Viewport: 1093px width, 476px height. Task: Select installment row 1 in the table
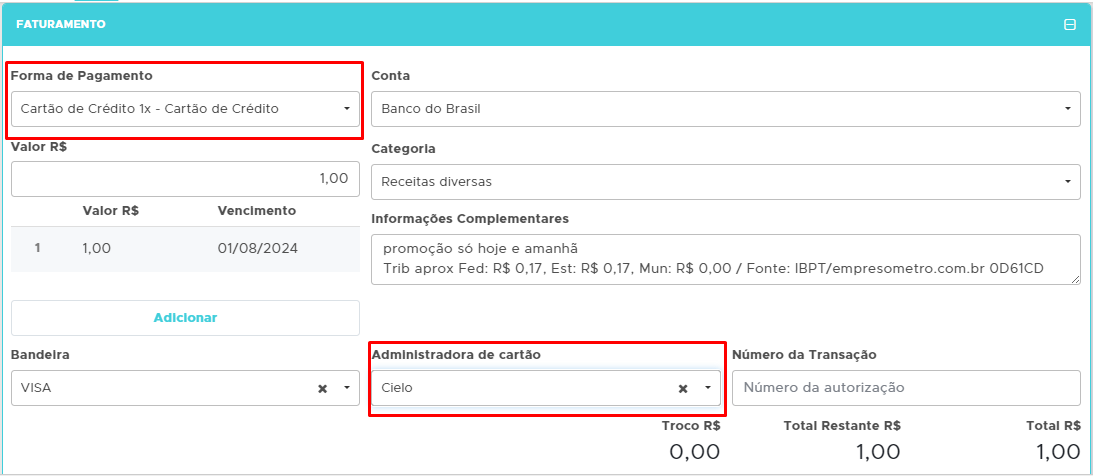(37, 248)
